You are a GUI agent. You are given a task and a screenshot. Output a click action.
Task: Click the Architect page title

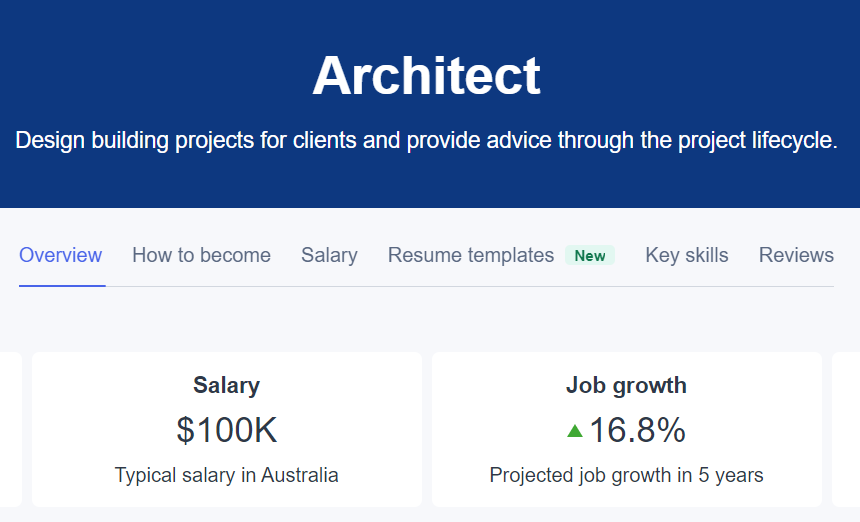tap(426, 75)
